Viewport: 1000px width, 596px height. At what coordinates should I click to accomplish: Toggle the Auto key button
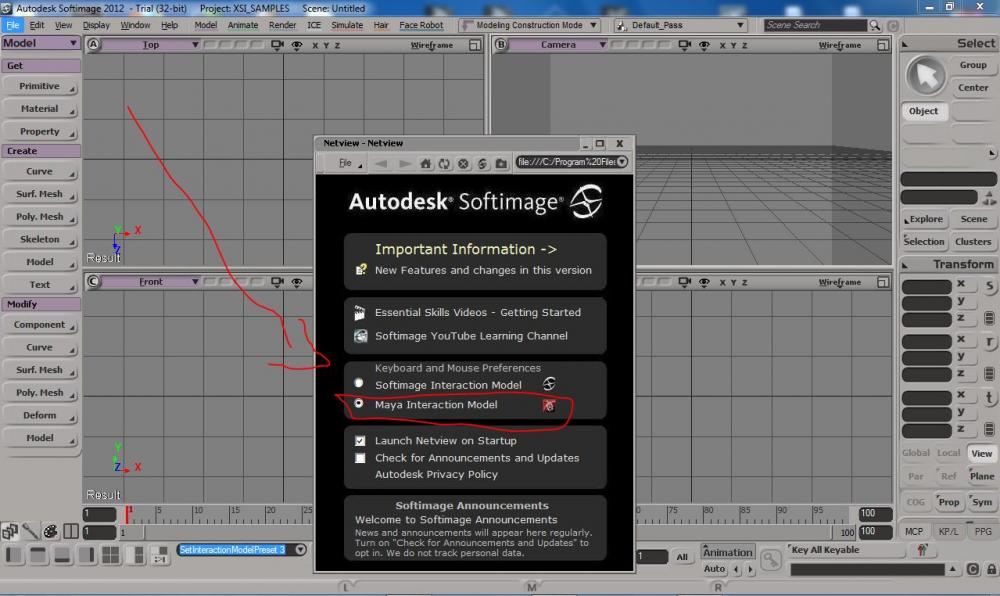(x=714, y=569)
